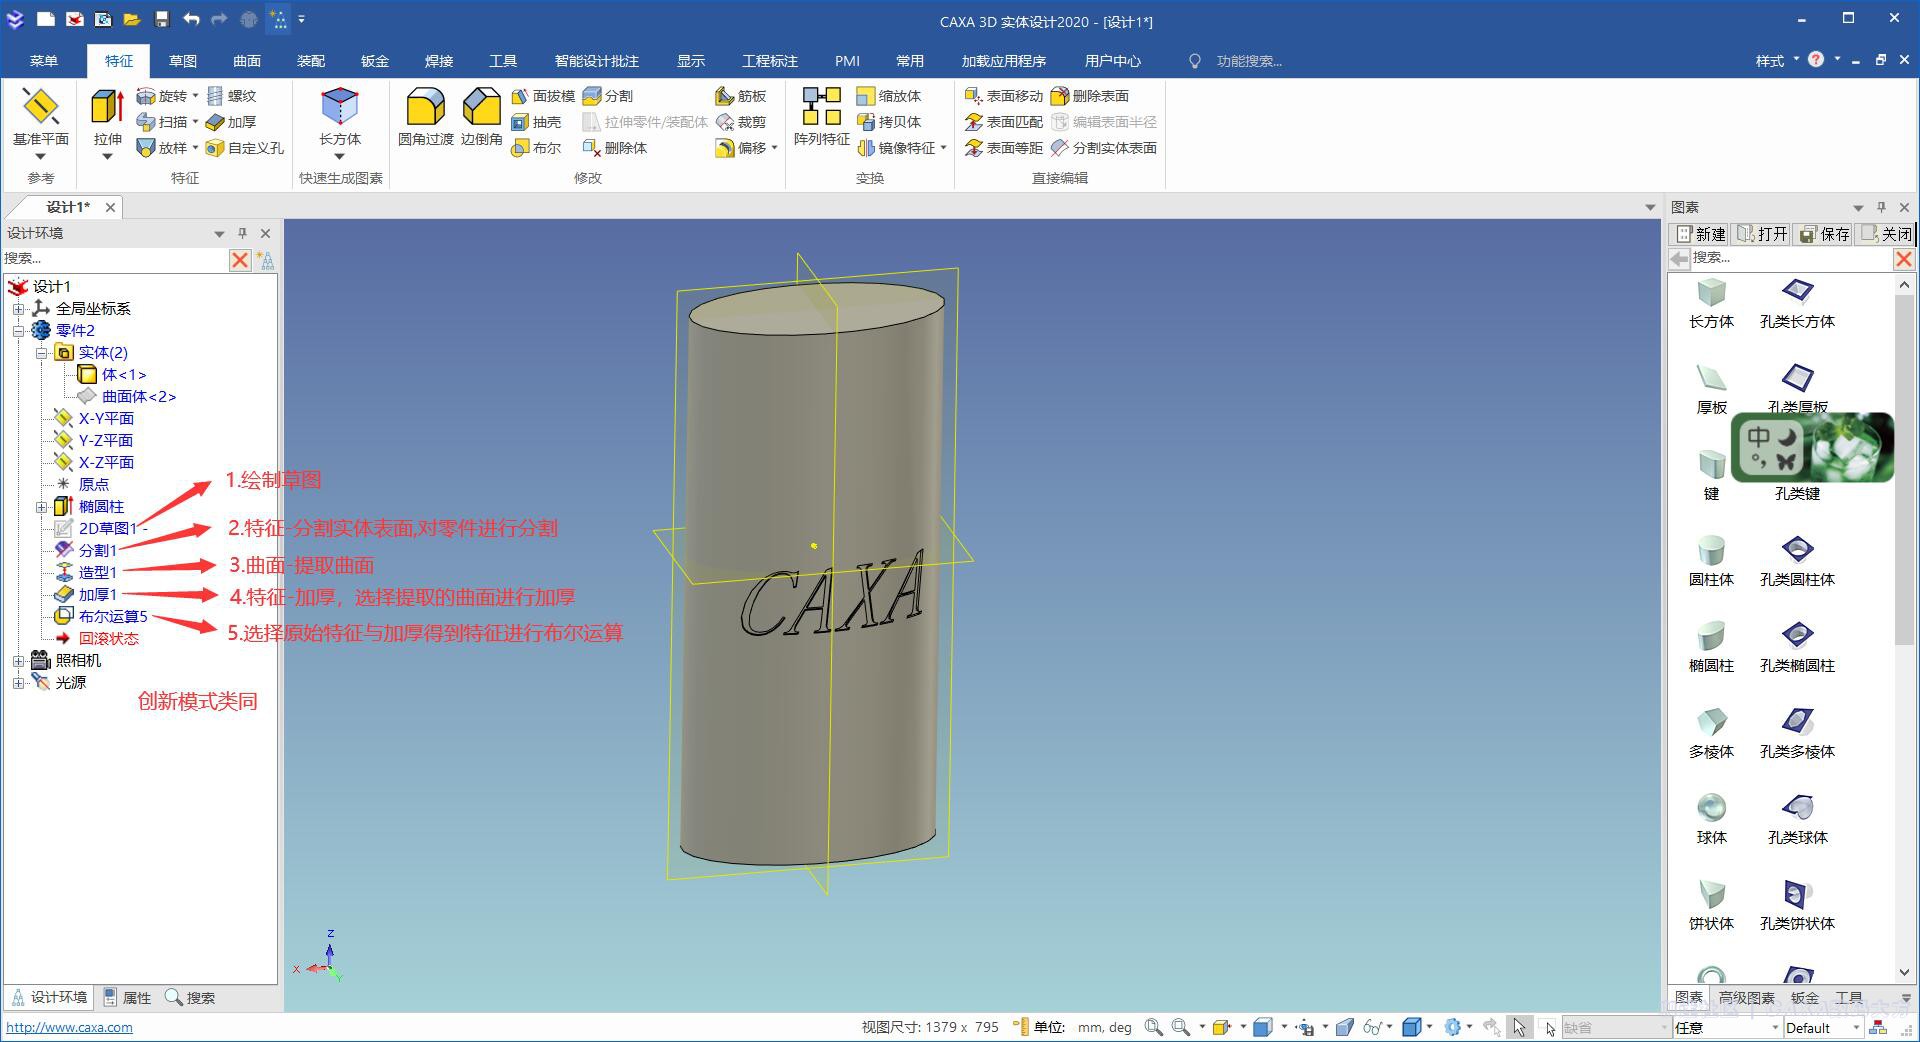Viewport: 1920px width, 1042px height.
Task: Clear the design tree search with red X
Action: pyautogui.click(x=240, y=260)
